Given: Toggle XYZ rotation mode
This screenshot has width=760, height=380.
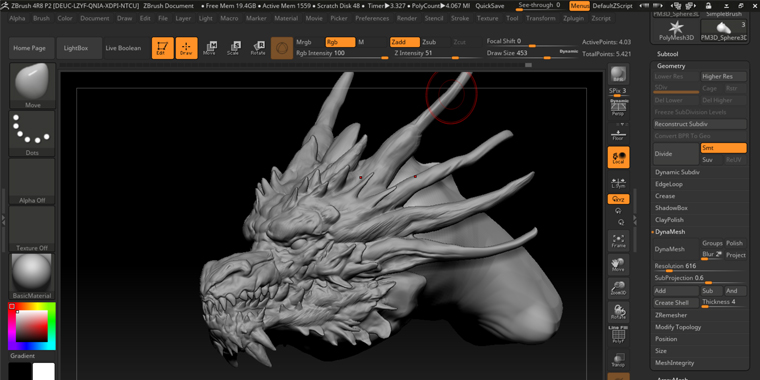Looking at the screenshot, I should coord(618,199).
